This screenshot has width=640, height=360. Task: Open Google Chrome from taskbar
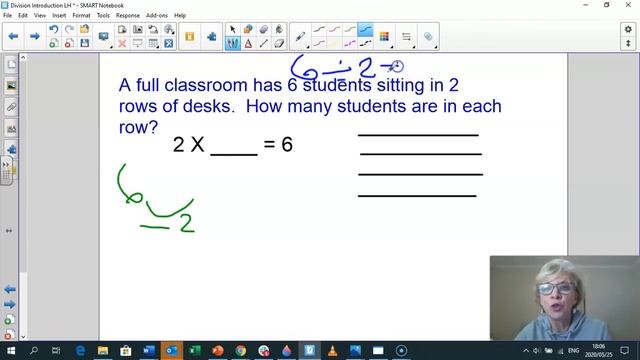[x=240, y=350]
